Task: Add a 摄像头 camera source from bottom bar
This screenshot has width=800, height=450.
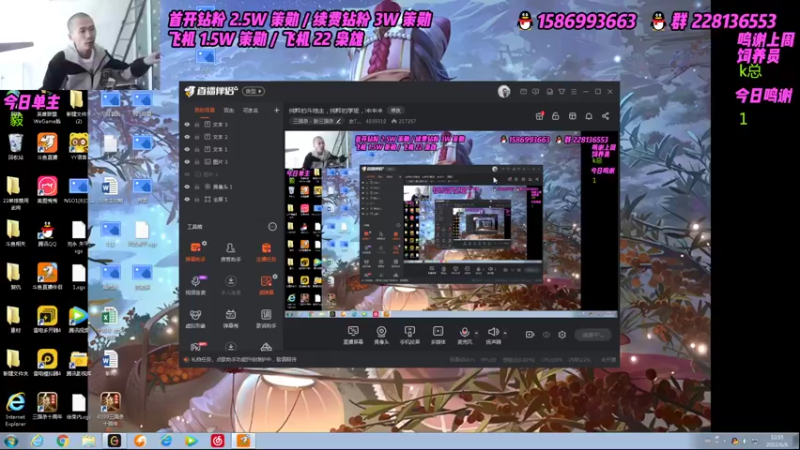Action: (381, 335)
